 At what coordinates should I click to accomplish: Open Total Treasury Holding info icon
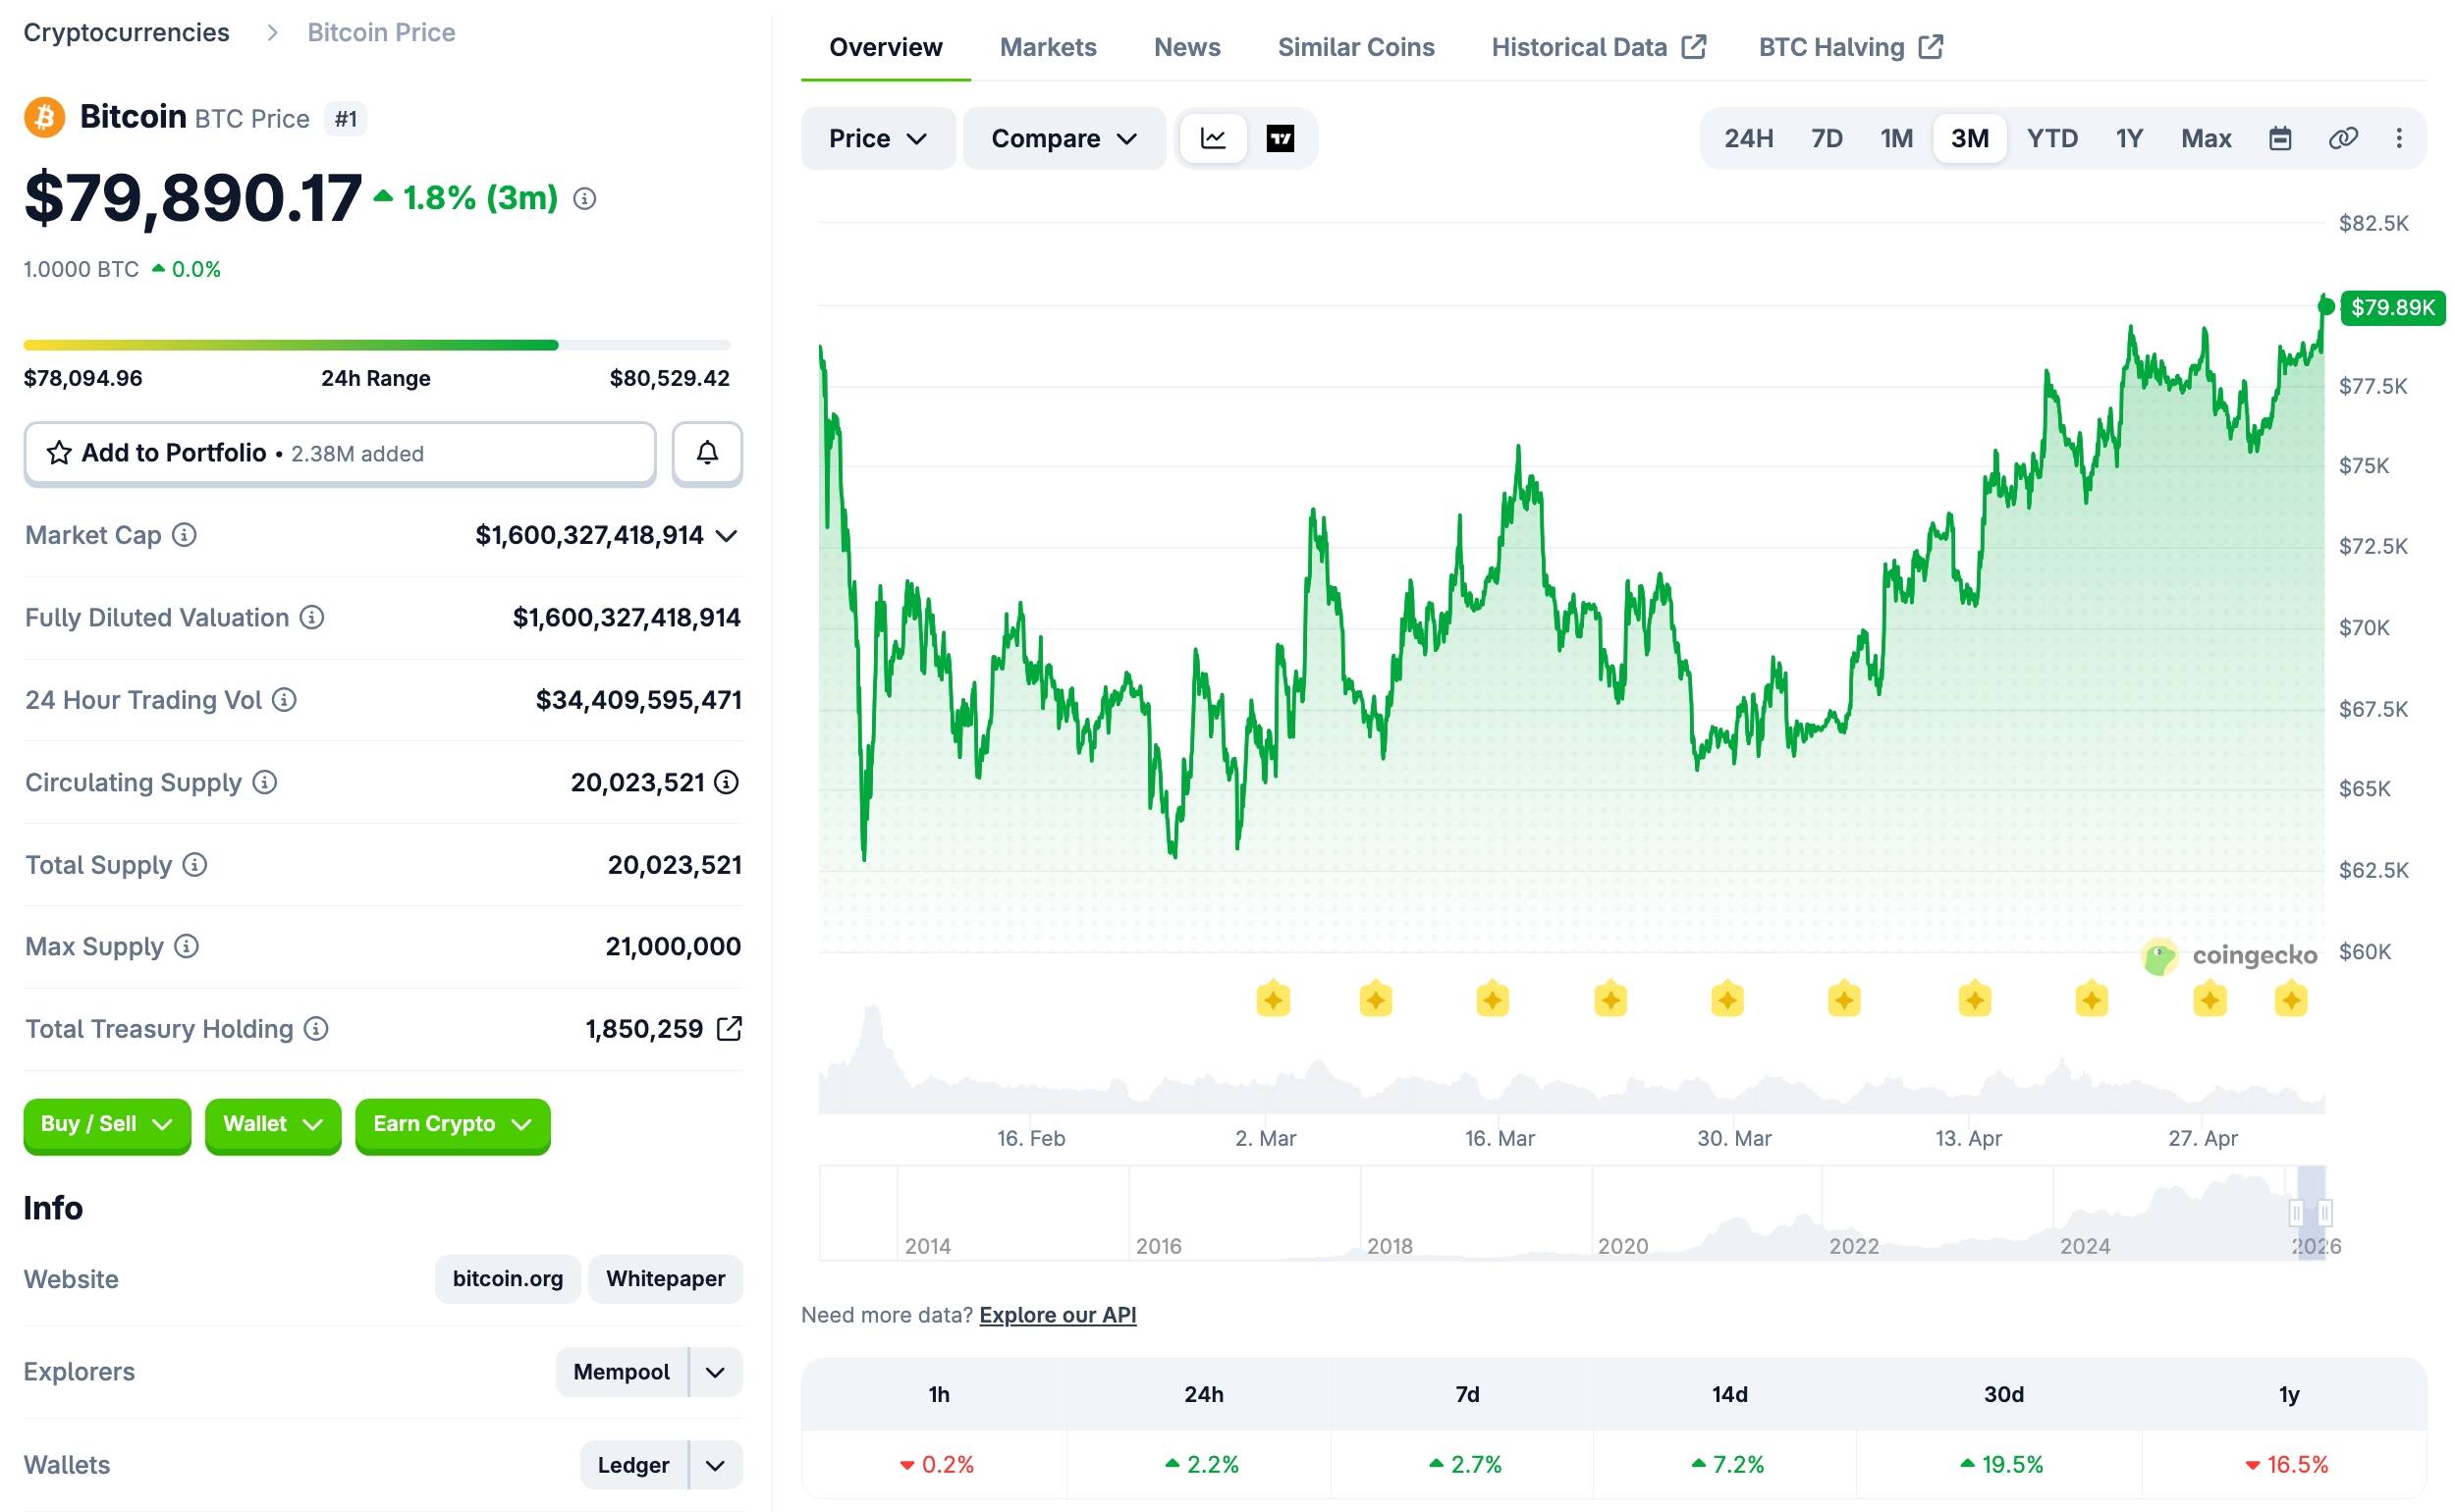pyautogui.click(x=316, y=1029)
